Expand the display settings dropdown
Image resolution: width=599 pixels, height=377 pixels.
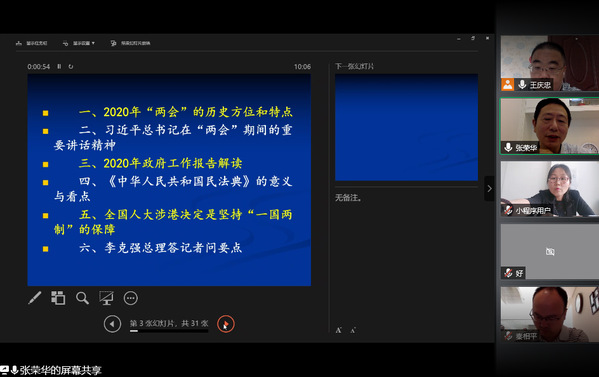pos(79,43)
